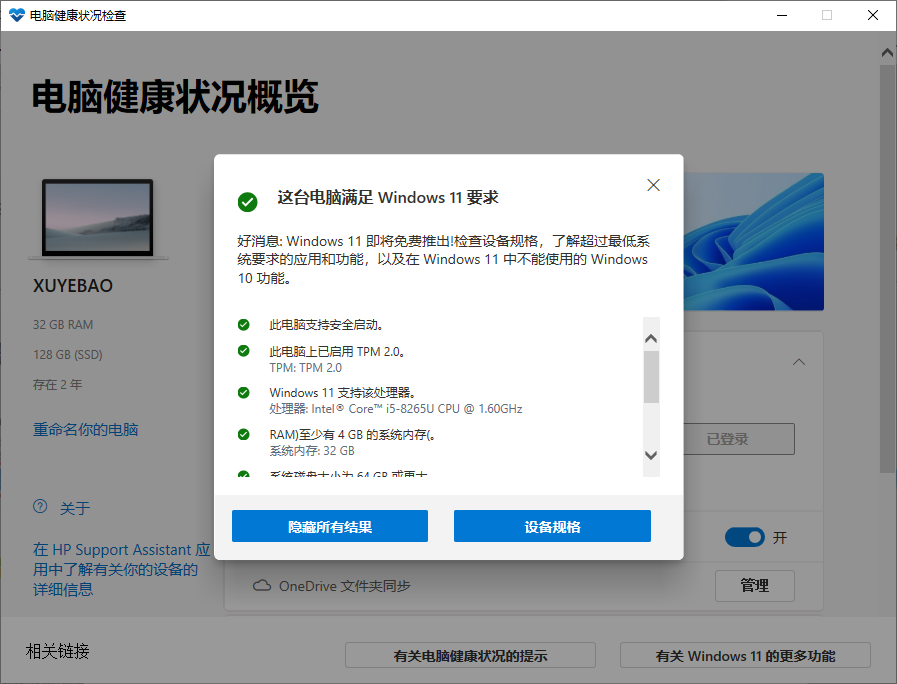Click the PC Health Check heart logo in title bar
The height and width of the screenshot is (684, 897).
[17, 15]
